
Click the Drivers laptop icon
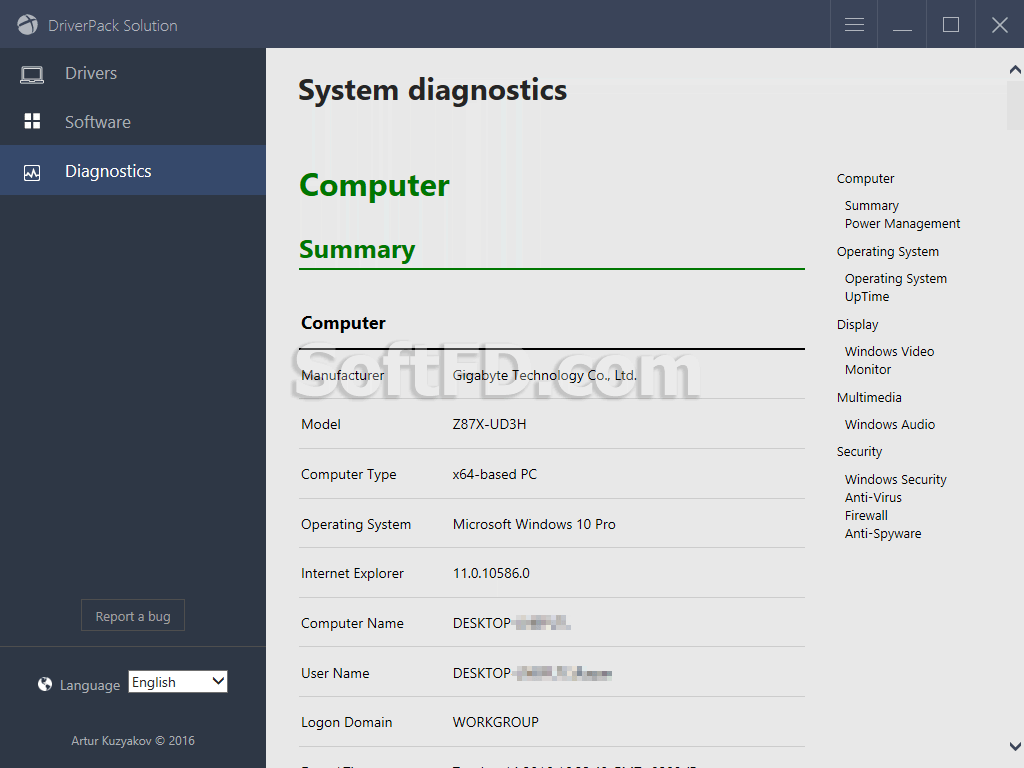[x=32, y=74]
